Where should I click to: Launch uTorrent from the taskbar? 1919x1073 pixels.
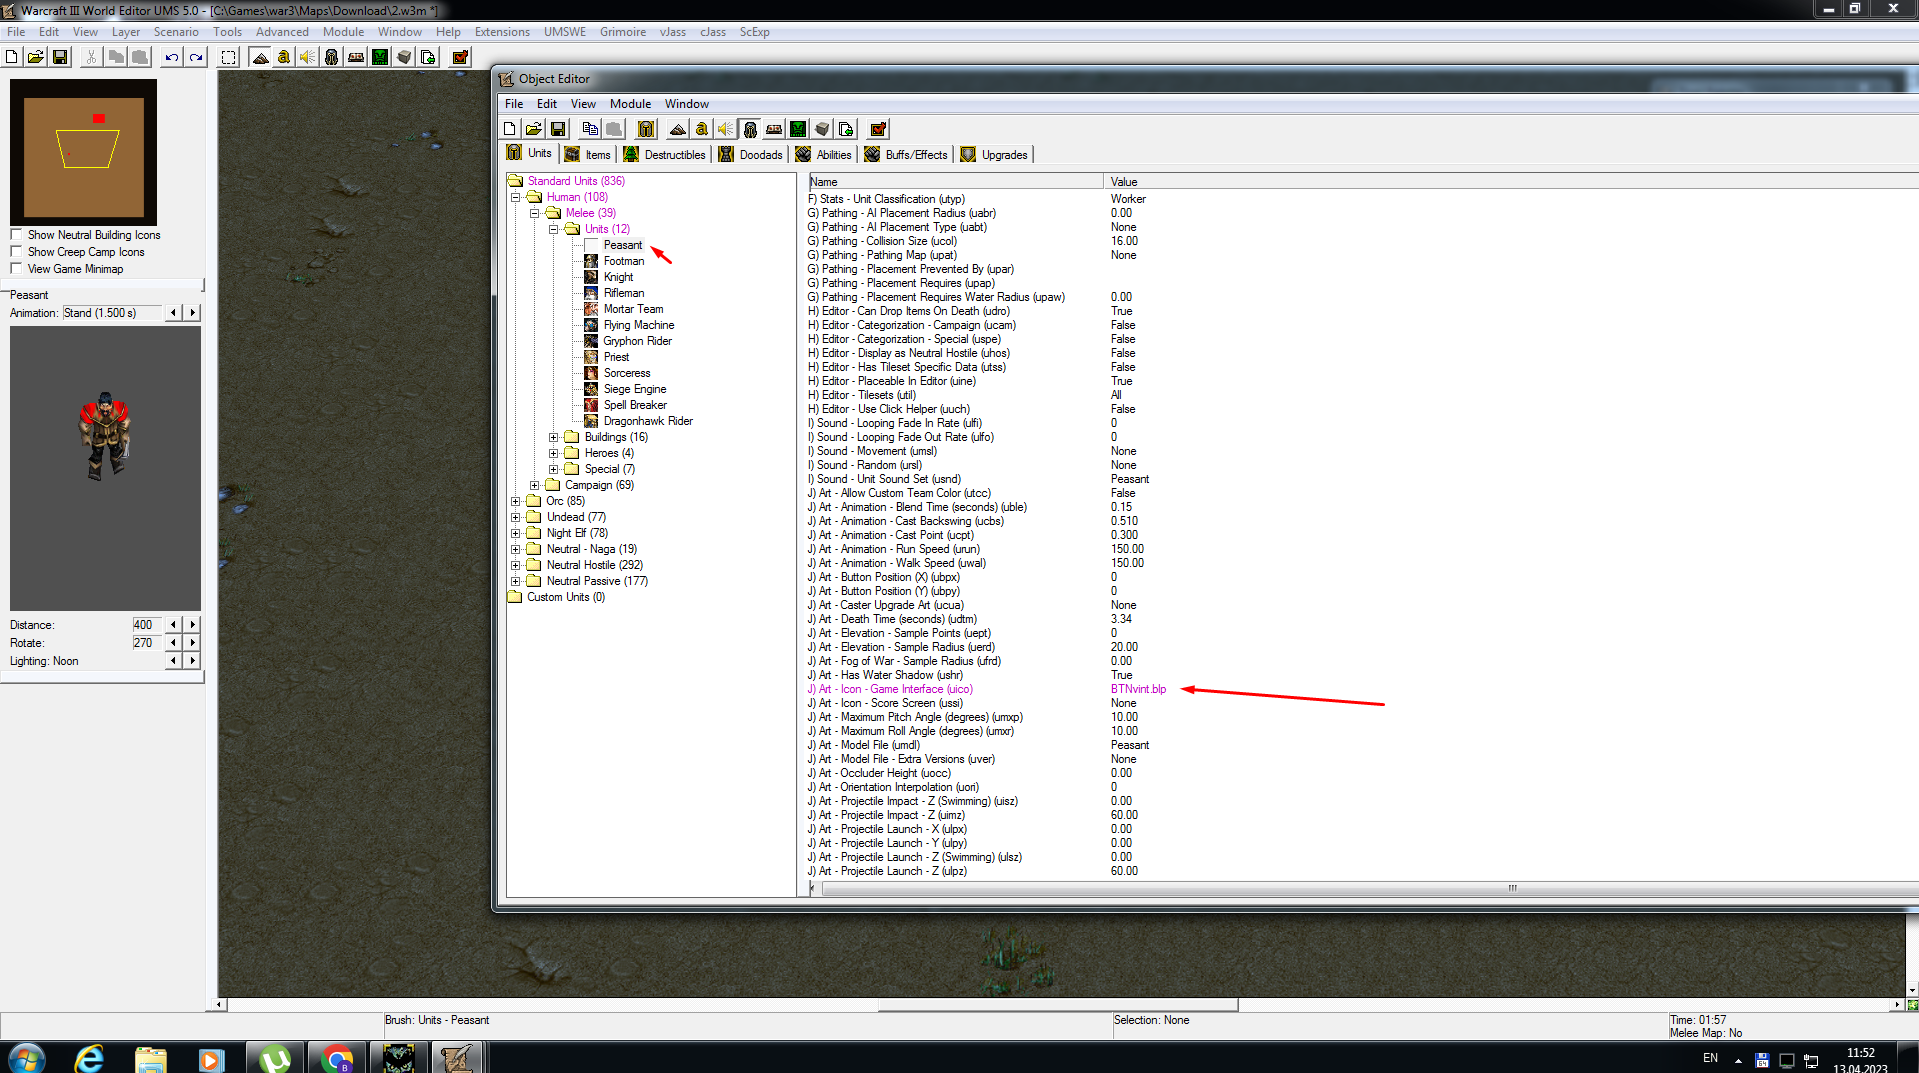275,1058
